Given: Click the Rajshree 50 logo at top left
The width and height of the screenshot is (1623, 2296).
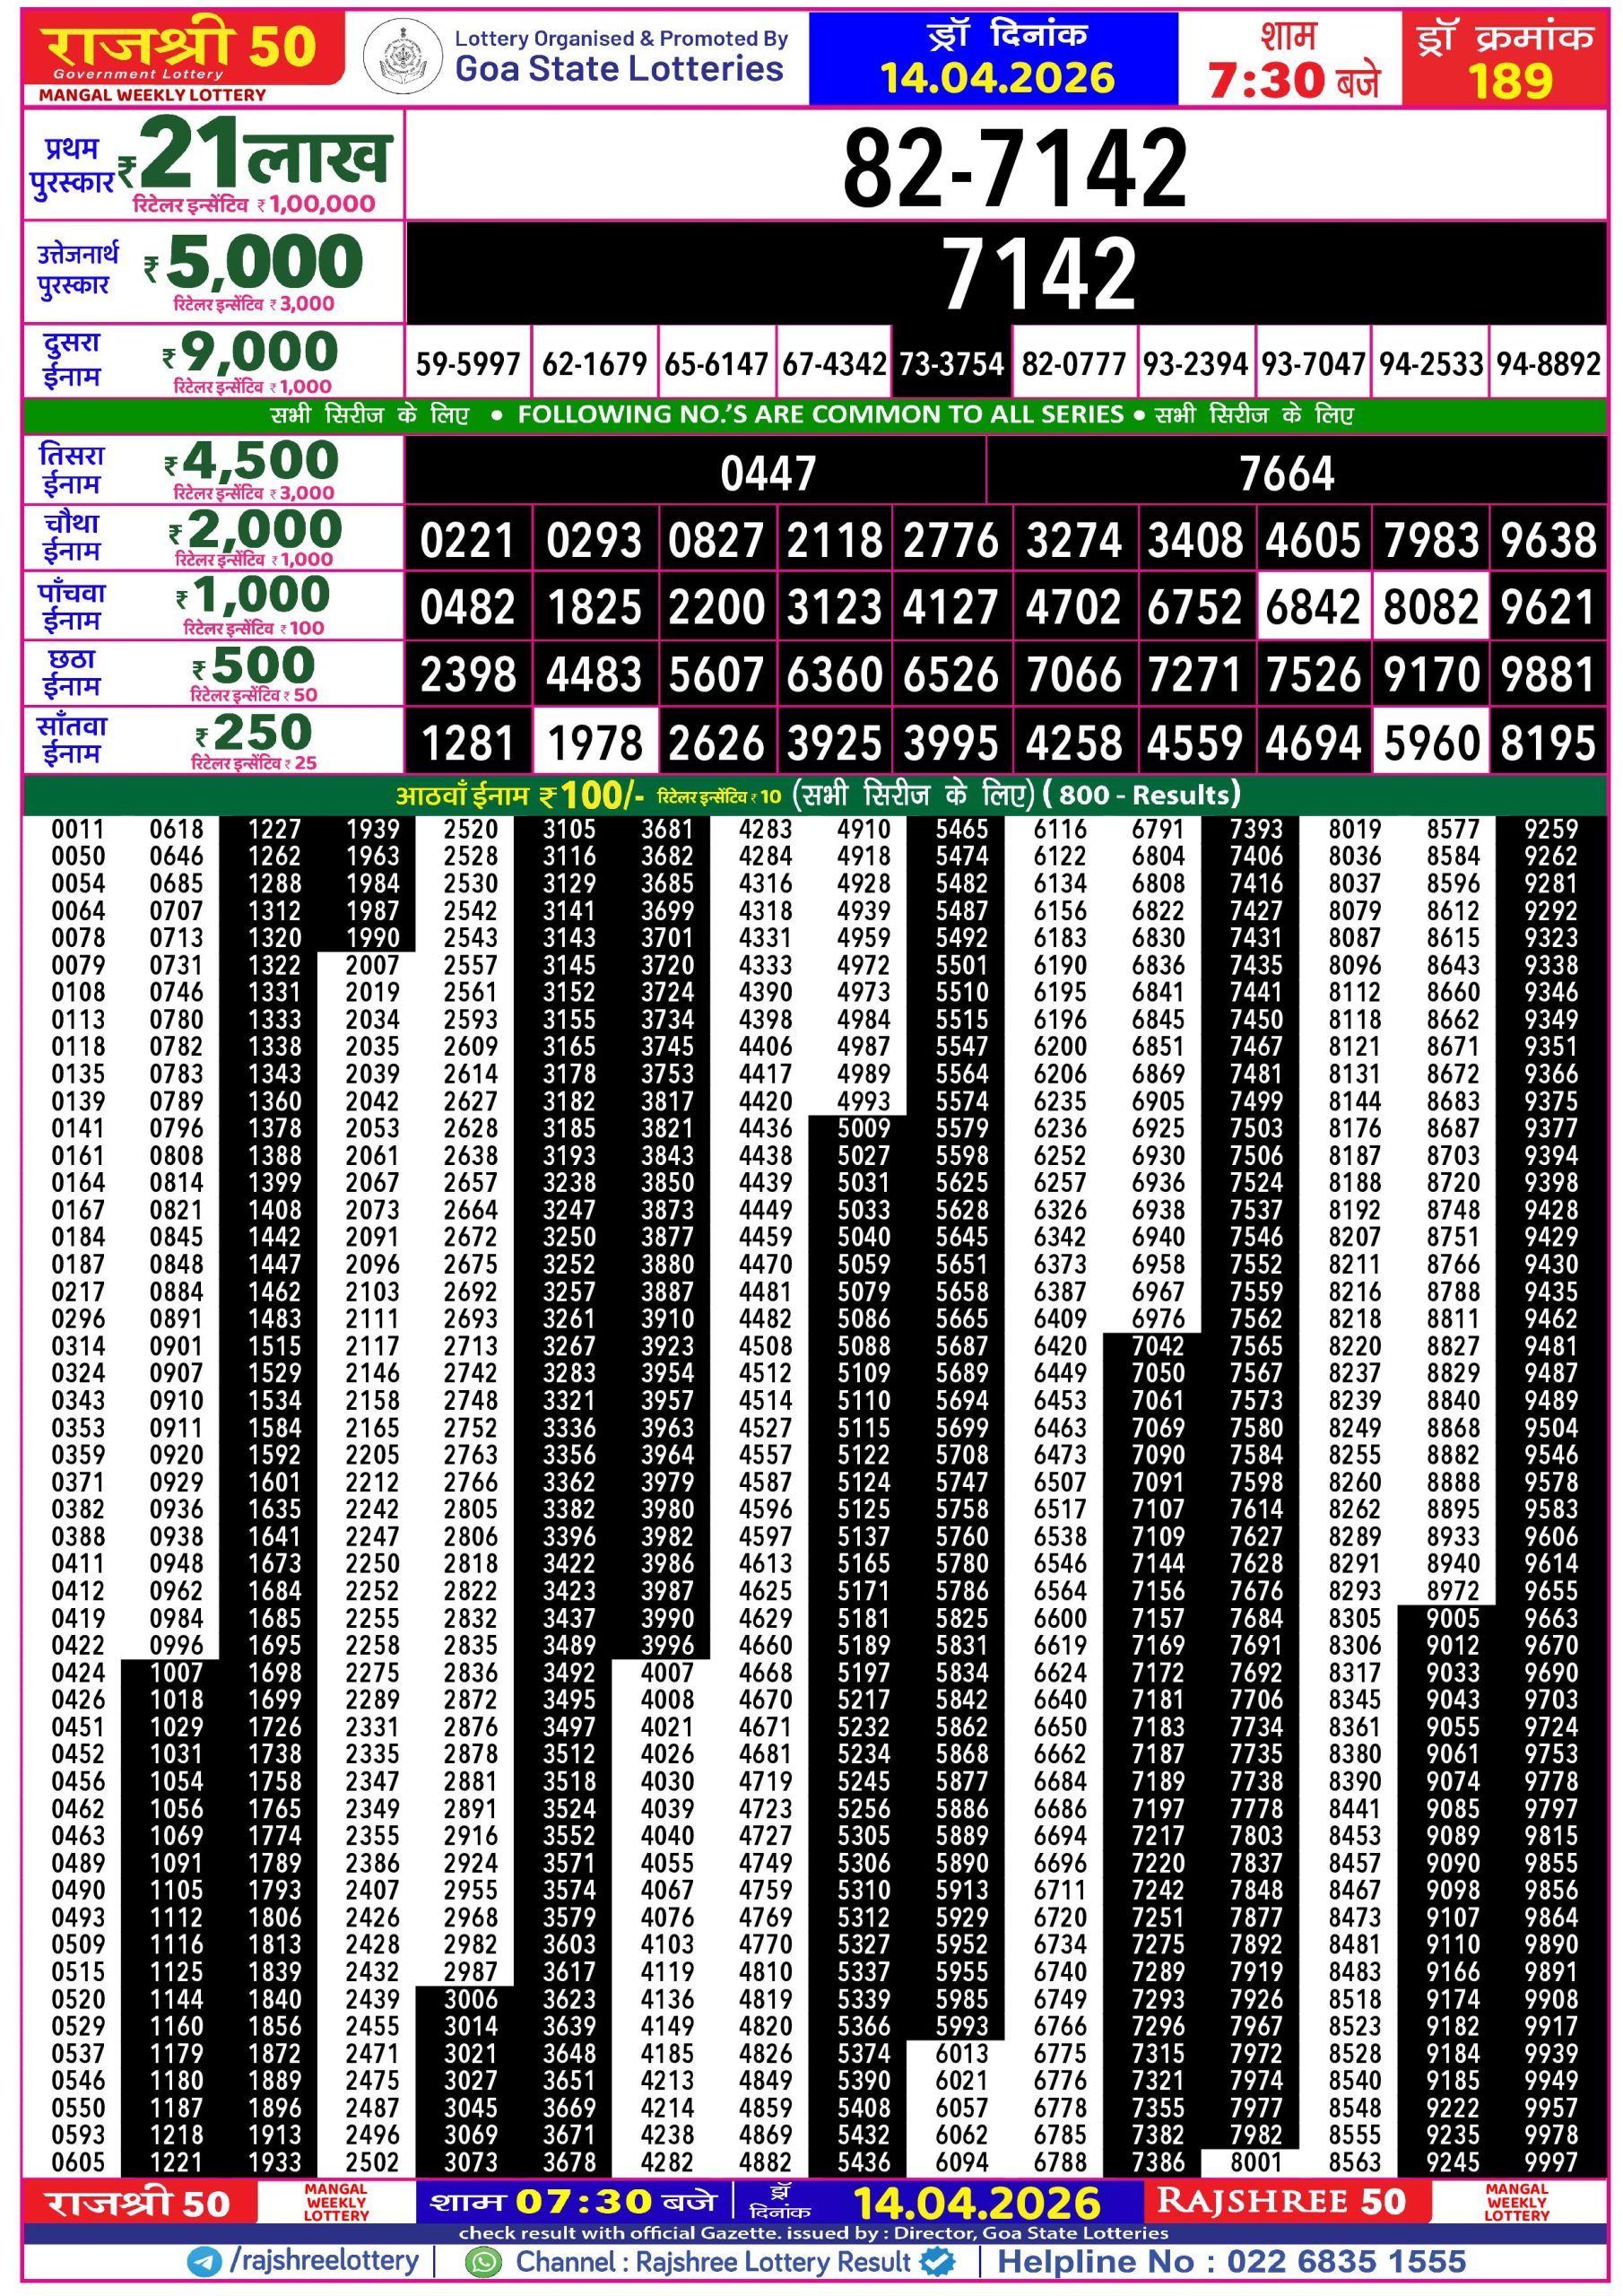Looking at the screenshot, I should [182, 50].
